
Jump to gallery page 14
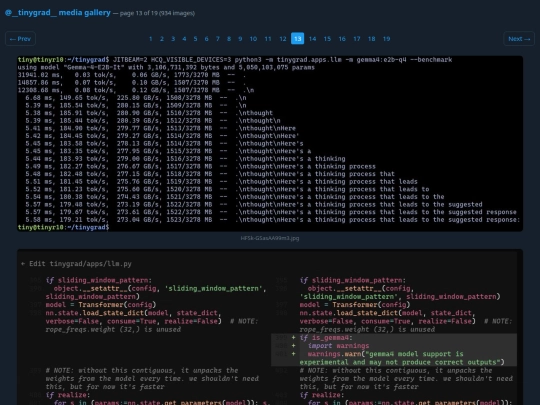click(312, 39)
